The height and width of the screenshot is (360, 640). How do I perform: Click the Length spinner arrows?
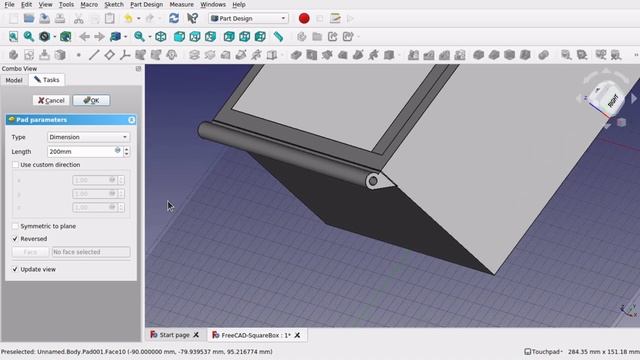127,151
